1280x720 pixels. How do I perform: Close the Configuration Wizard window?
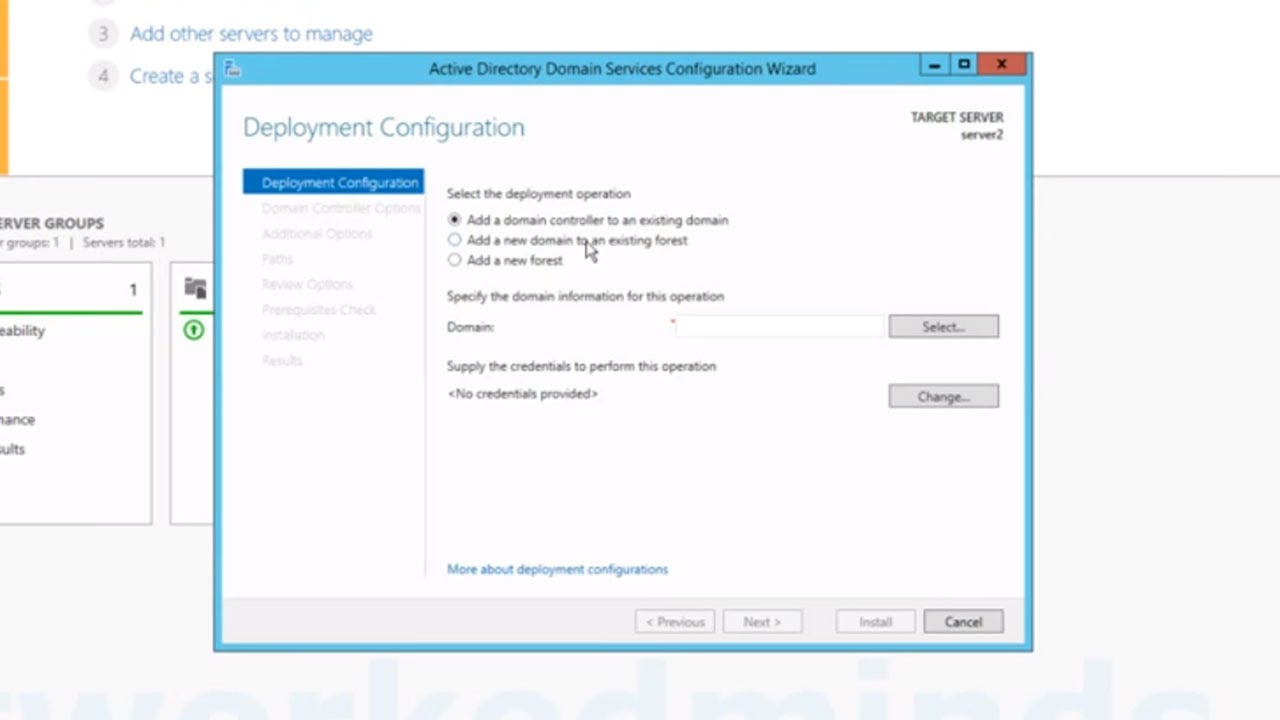(1001, 65)
